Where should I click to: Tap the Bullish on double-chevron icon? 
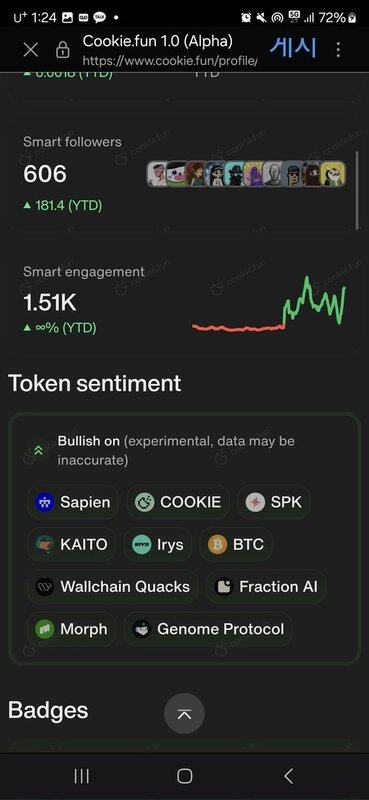(x=38, y=451)
